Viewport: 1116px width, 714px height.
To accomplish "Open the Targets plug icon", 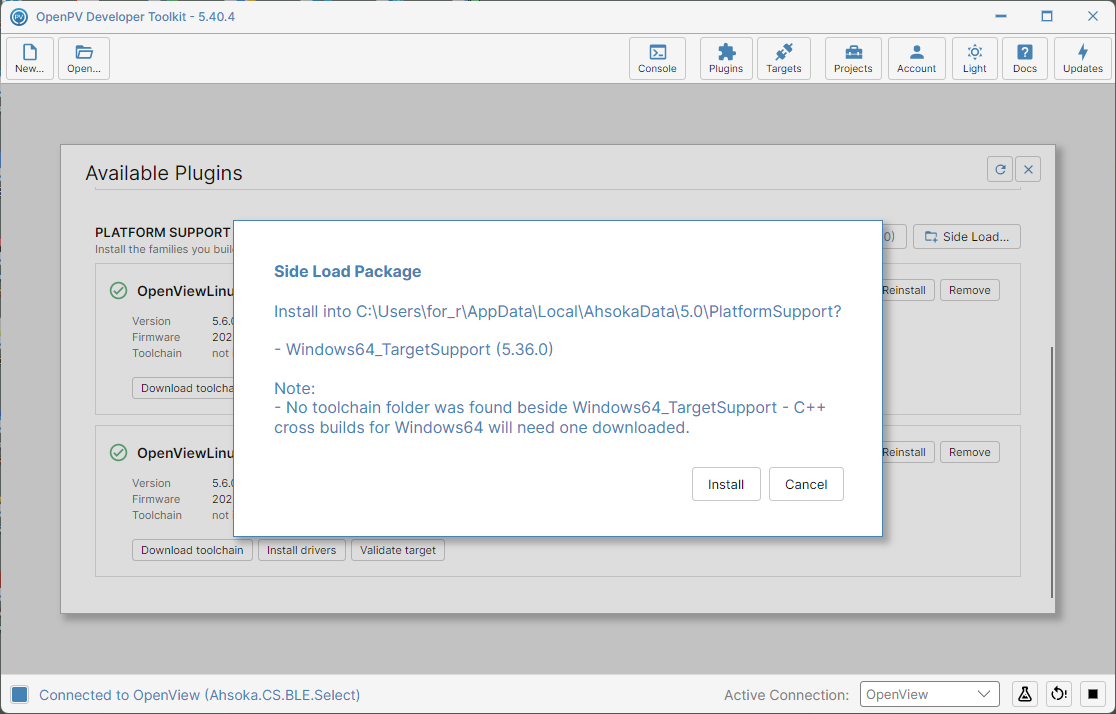I will [x=784, y=58].
